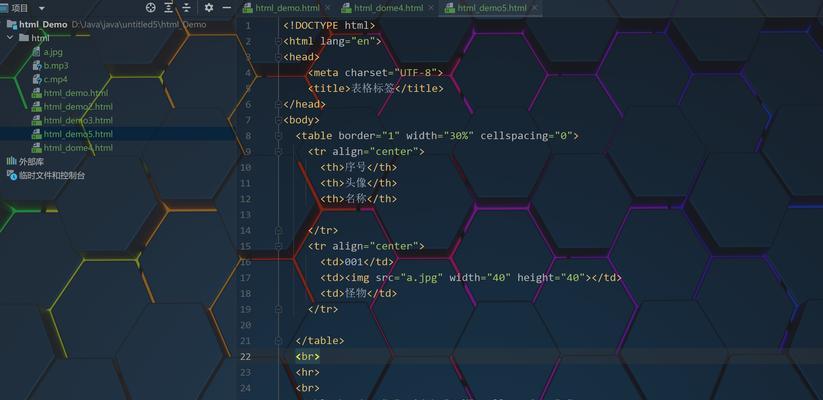Click line number 13 in the gutter

click(x=246, y=214)
